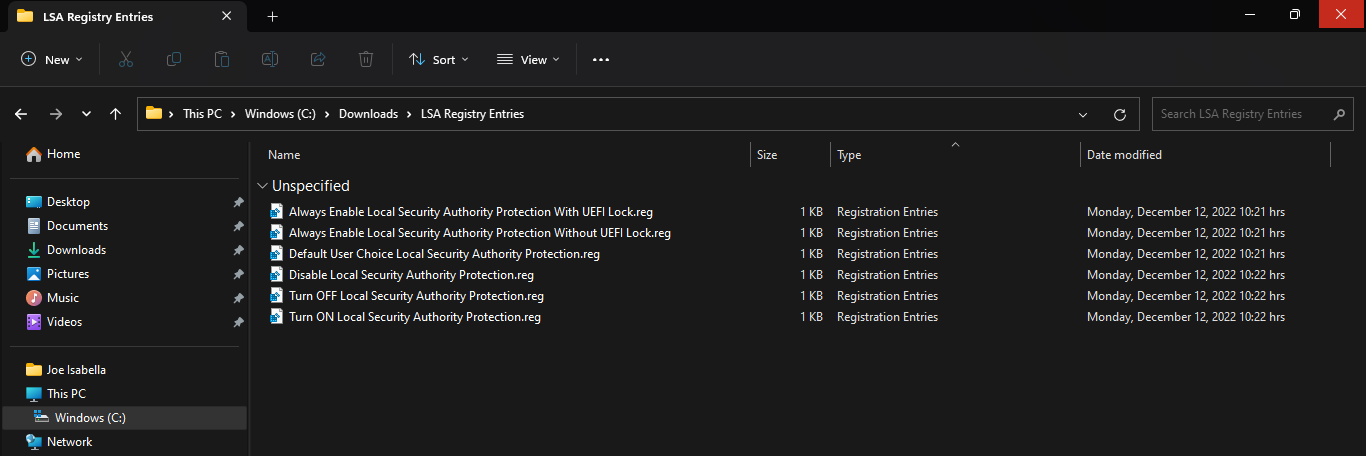Click chevron after This PC in path

click(234, 114)
